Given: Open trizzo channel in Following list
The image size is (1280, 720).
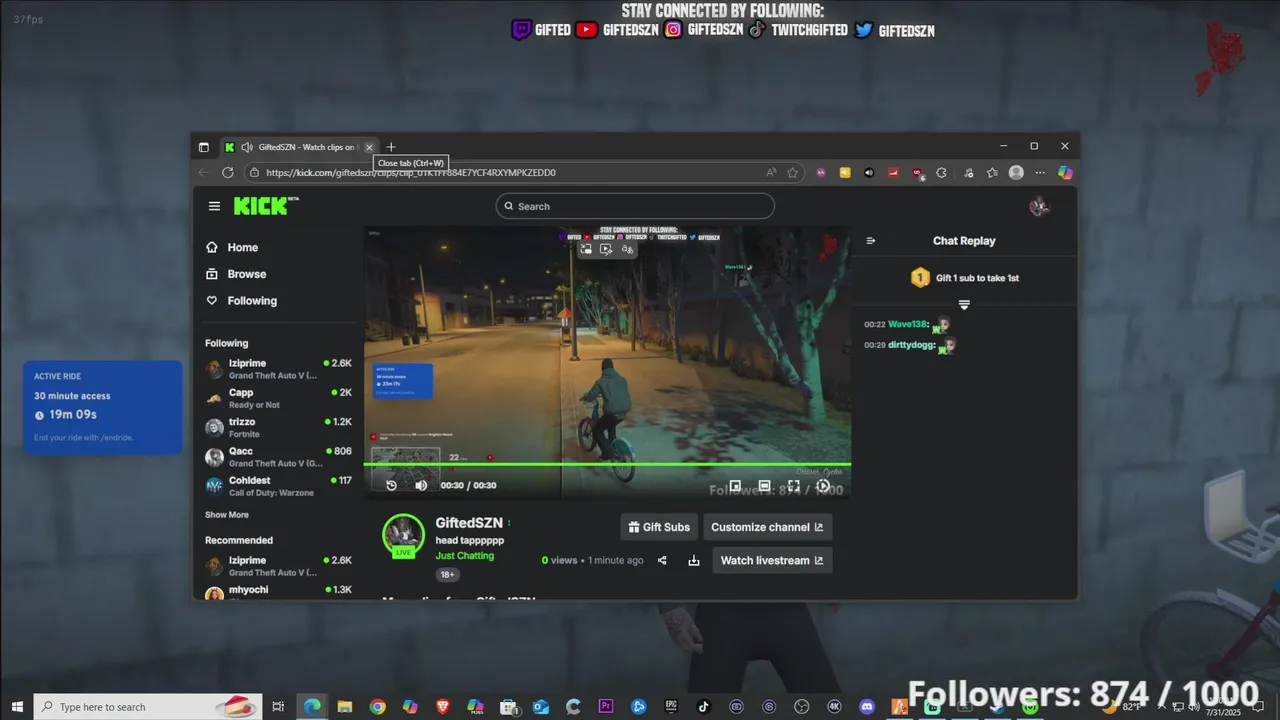Looking at the screenshot, I should (x=279, y=427).
